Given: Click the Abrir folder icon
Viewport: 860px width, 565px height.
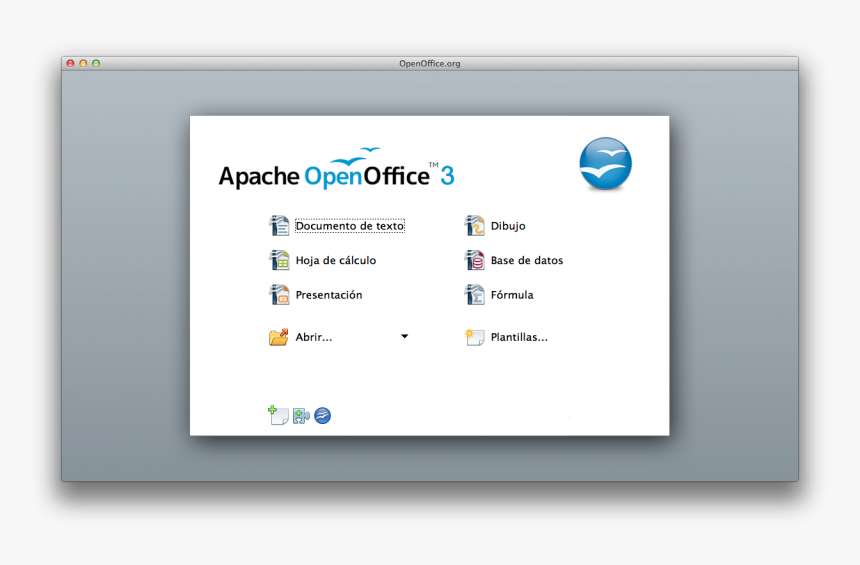Looking at the screenshot, I should tap(279, 337).
